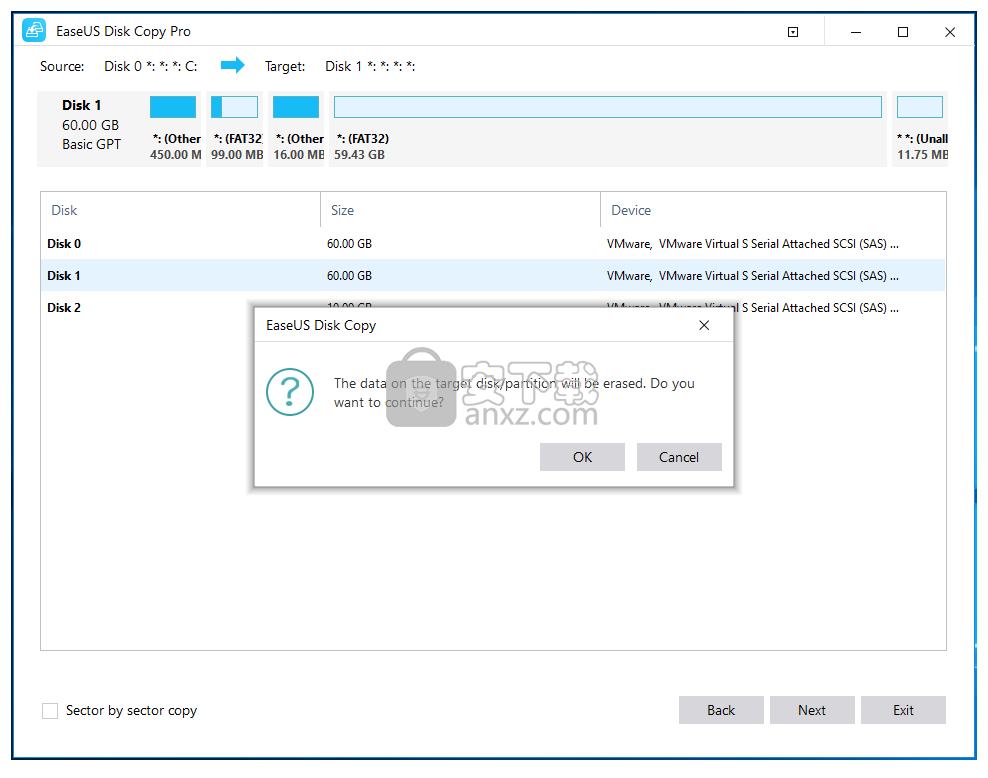Go to previous step with Back

pos(721,710)
